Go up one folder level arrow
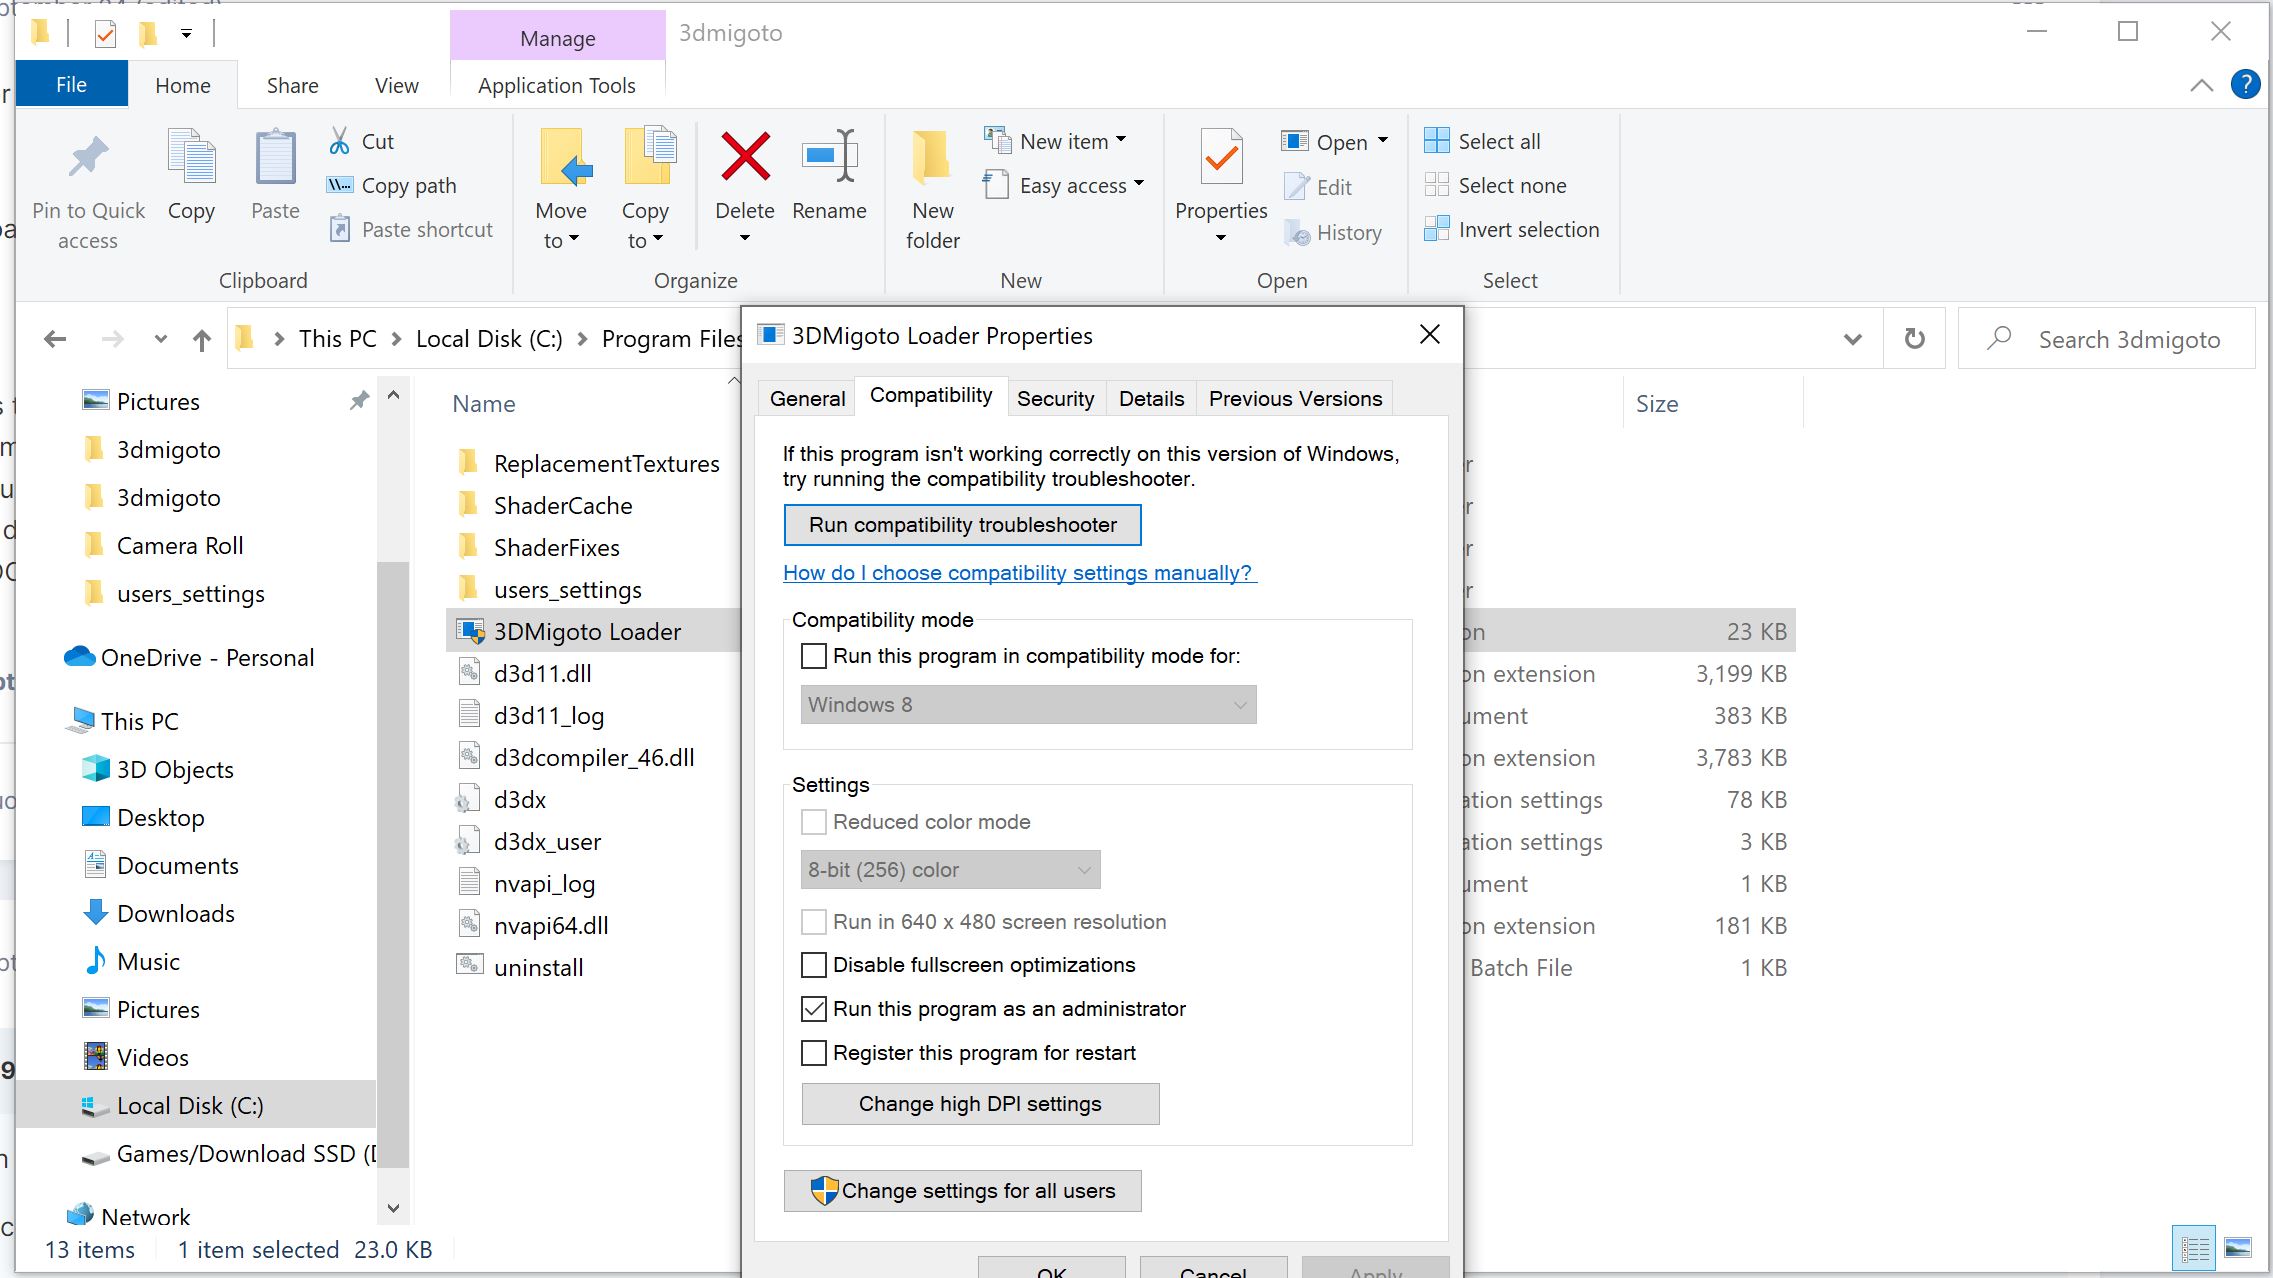This screenshot has width=2273, height=1278. pyautogui.click(x=202, y=339)
